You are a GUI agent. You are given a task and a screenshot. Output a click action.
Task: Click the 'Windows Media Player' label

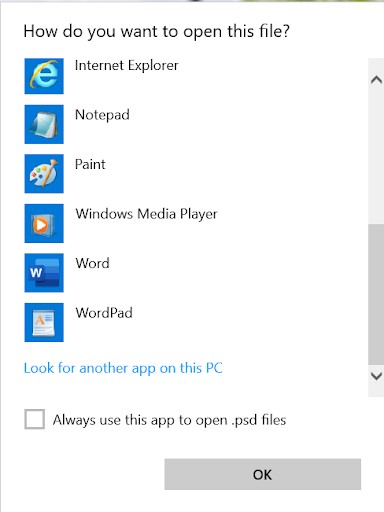click(146, 214)
